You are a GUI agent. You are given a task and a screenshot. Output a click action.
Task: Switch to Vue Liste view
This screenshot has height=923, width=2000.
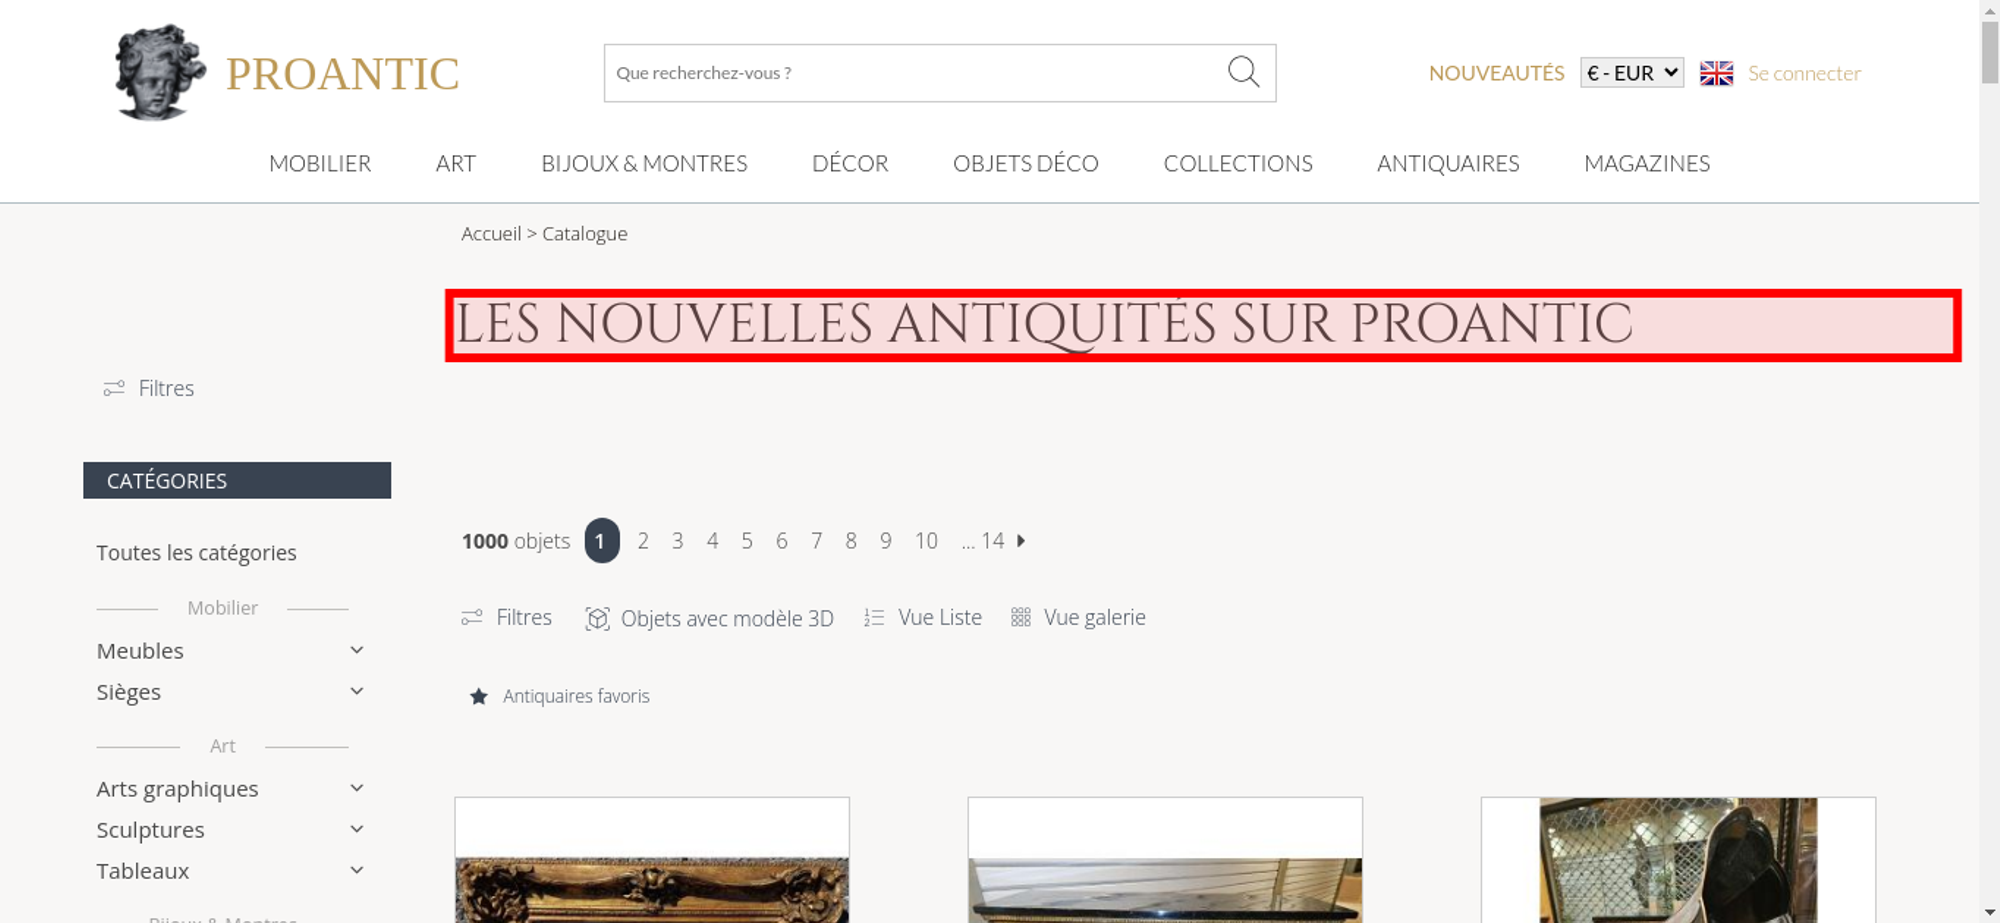[922, 618]
